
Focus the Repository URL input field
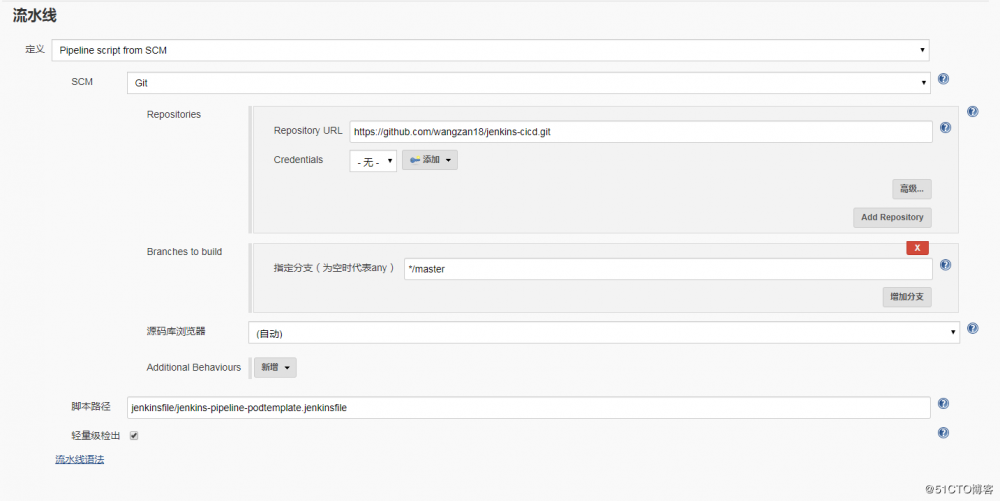pos(641,132)
